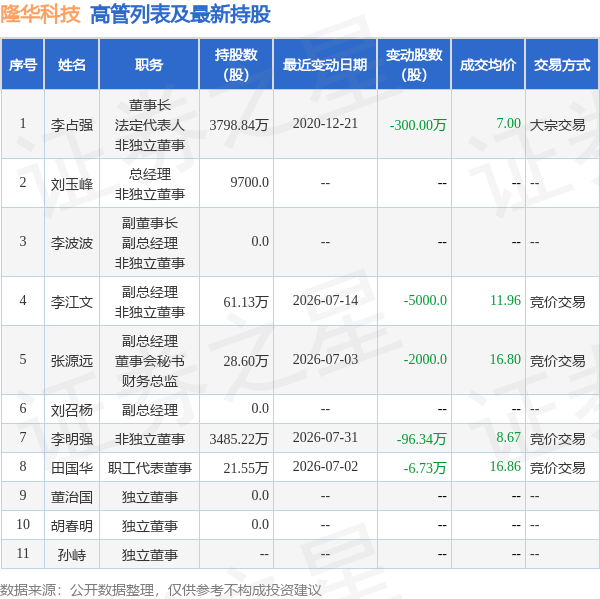
Task: Click holdings value 3798.84万
Action: [239, 125]
